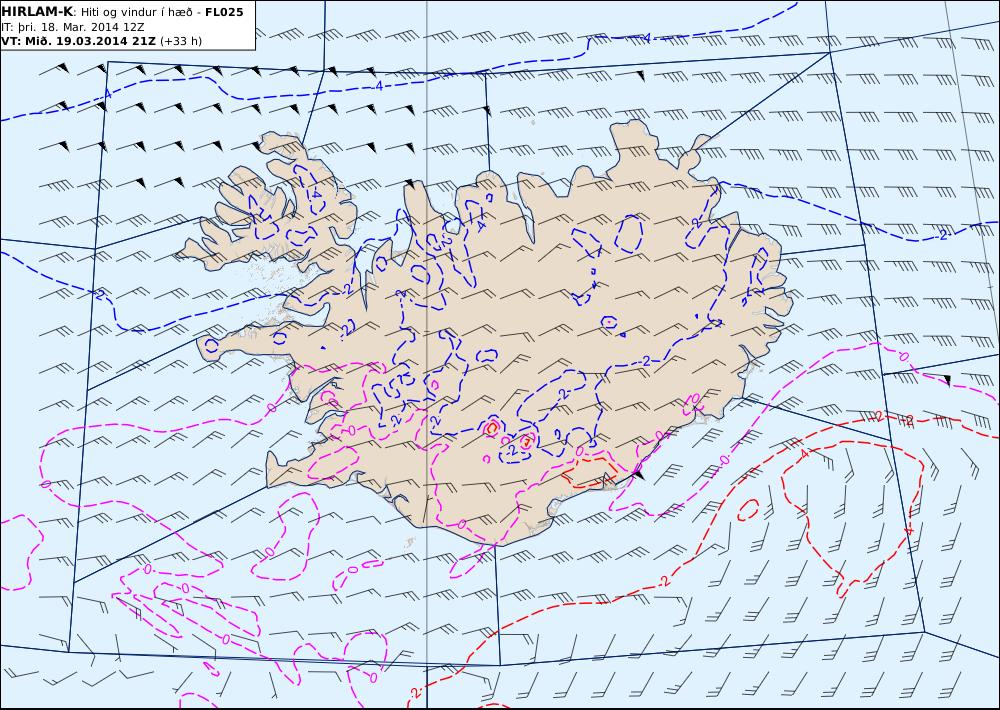Click the "HIRLAM-K" model name in the title
This screenshot has width=1000, height=710.
pos(37,12)
